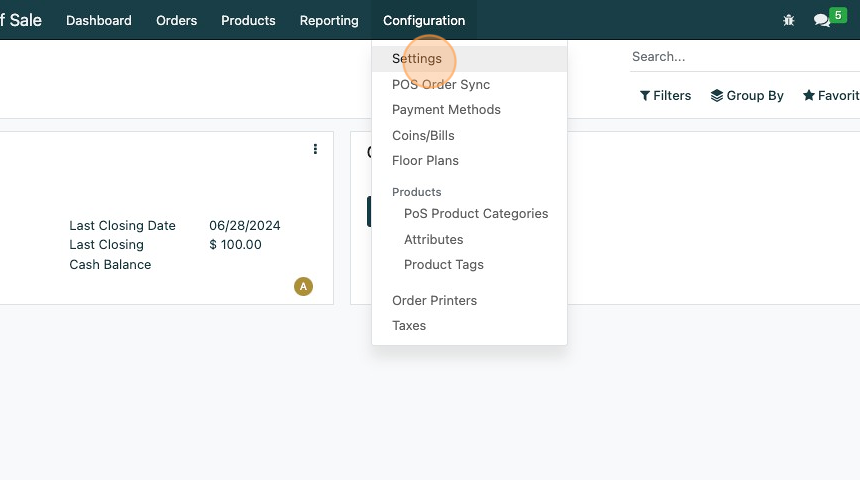Screen dimensions: 860x480
Task: Open the chat messages icon
Action: (822, 20)
